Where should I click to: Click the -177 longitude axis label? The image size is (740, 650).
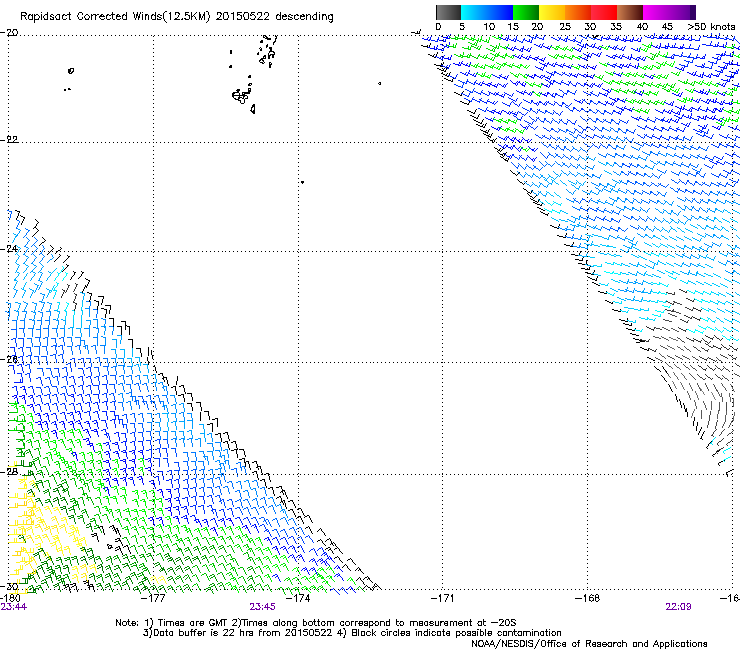153,598
